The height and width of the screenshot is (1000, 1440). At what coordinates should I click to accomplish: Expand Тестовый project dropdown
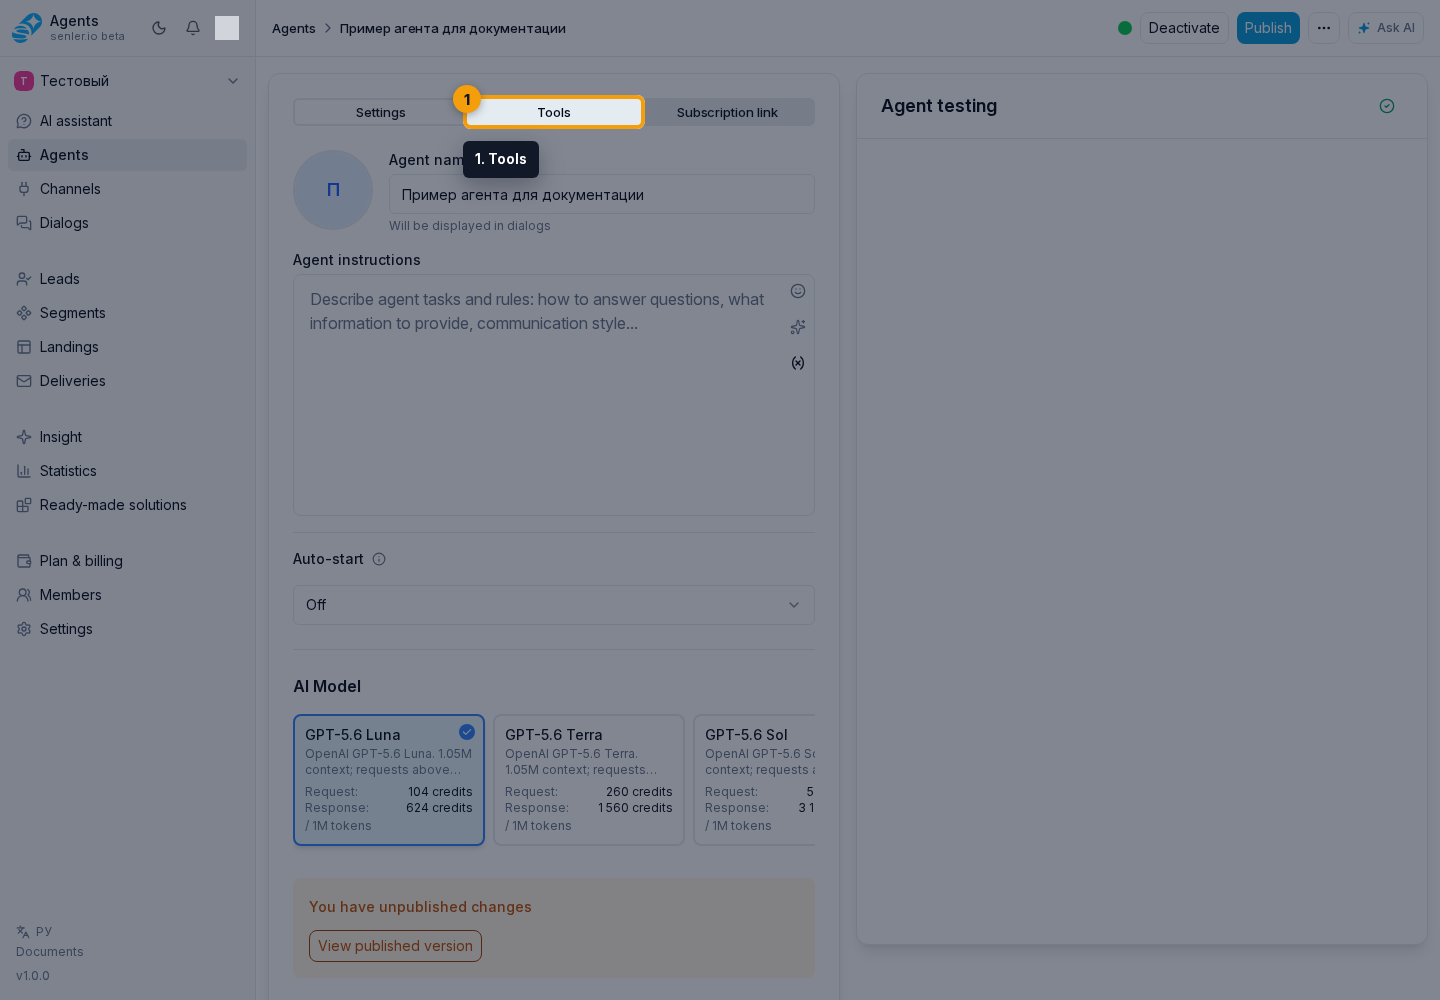pyautogui.click(x=127, y=81)
